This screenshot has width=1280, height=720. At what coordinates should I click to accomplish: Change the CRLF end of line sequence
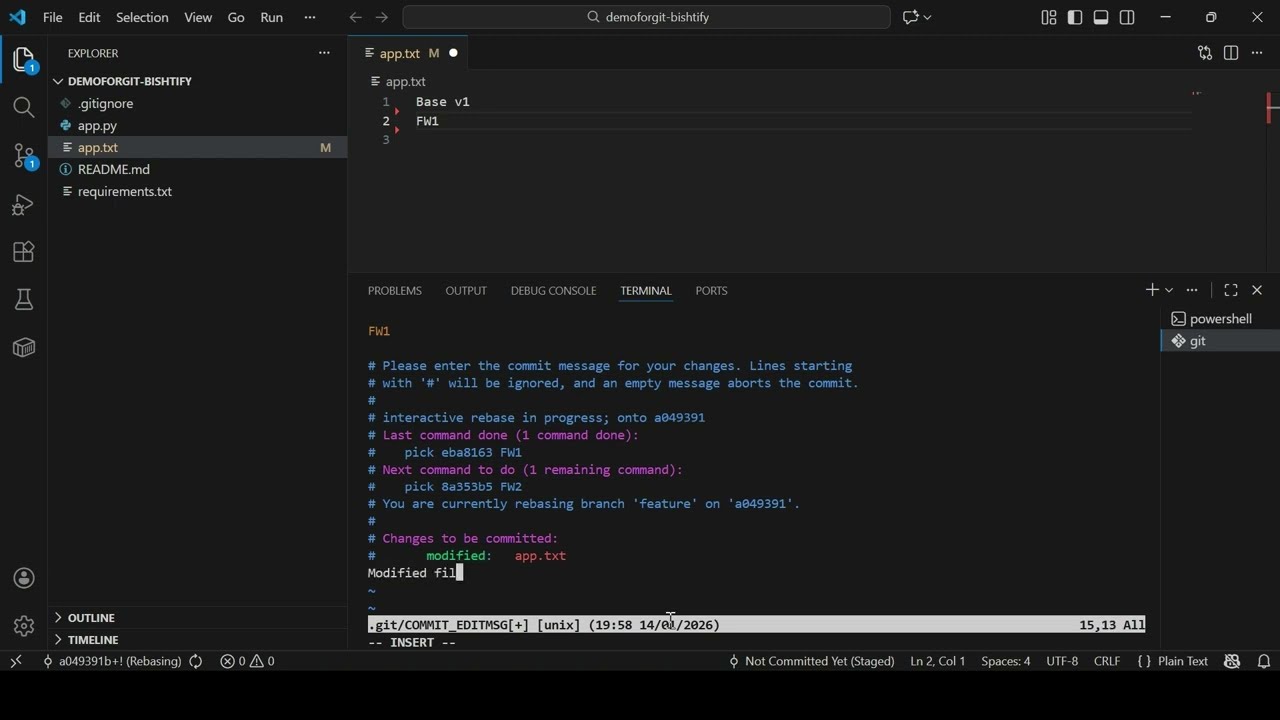pos(1107,661)
